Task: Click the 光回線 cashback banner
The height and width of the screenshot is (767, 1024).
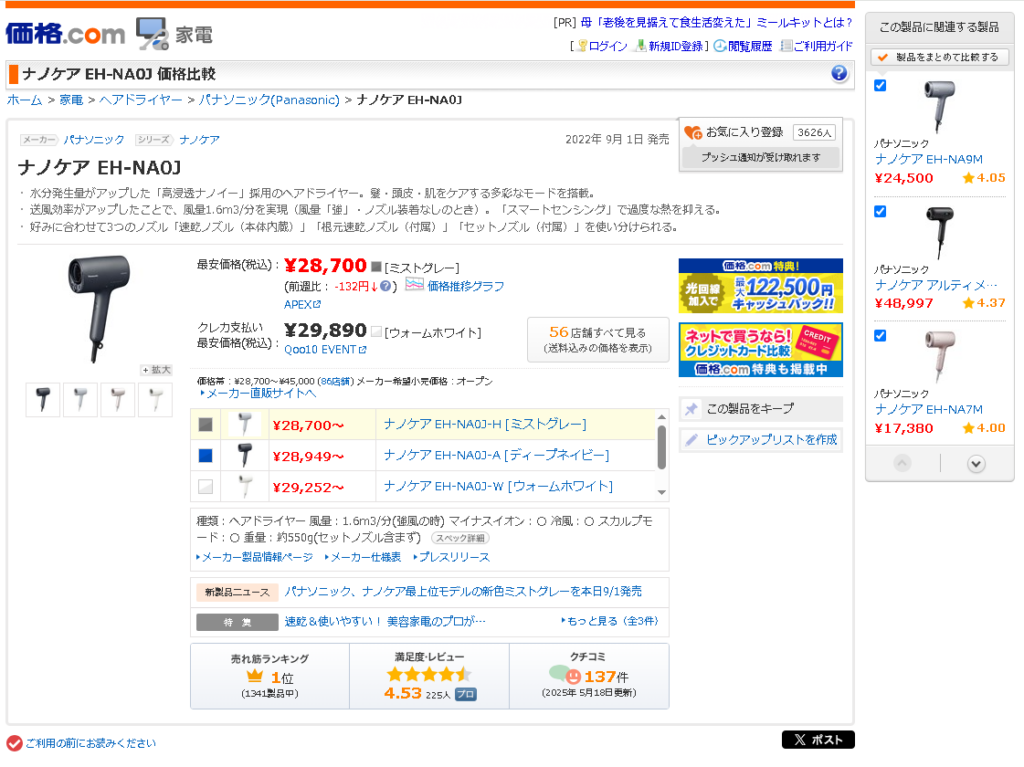Action: click(x=760, y=286)
